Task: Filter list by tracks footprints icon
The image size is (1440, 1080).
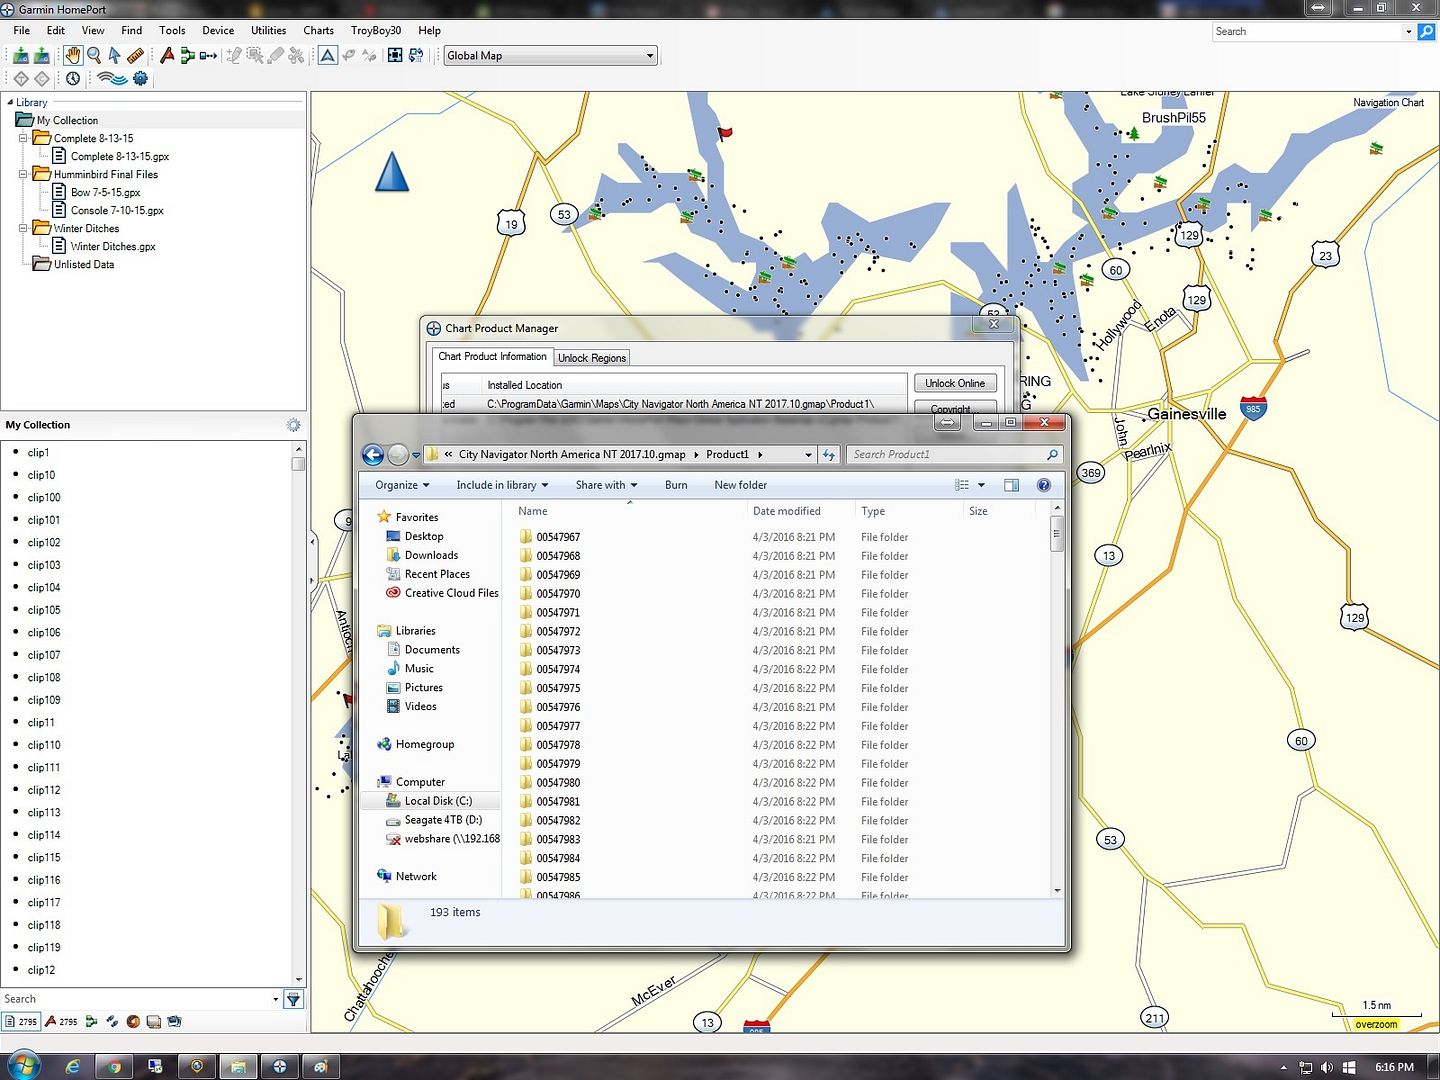Action: click(112, 1022)
